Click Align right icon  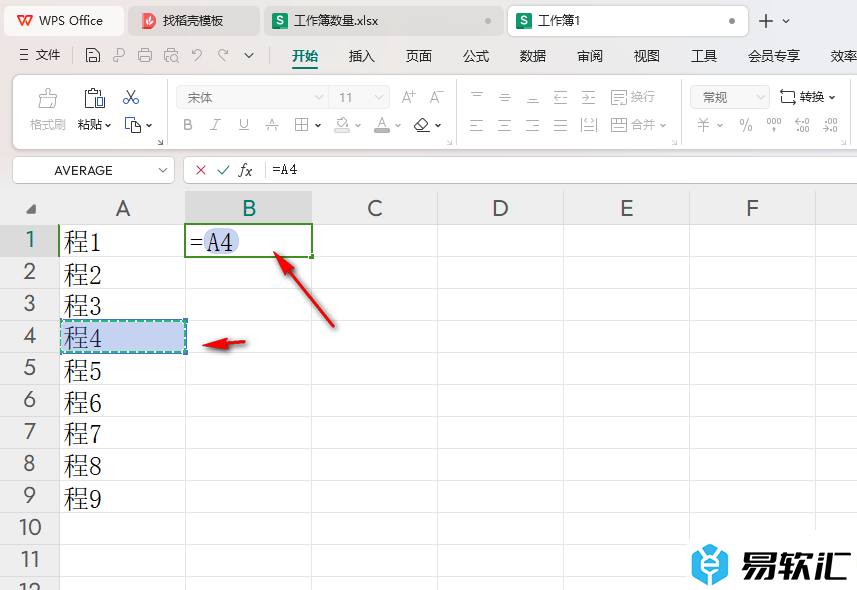point(532,125)
